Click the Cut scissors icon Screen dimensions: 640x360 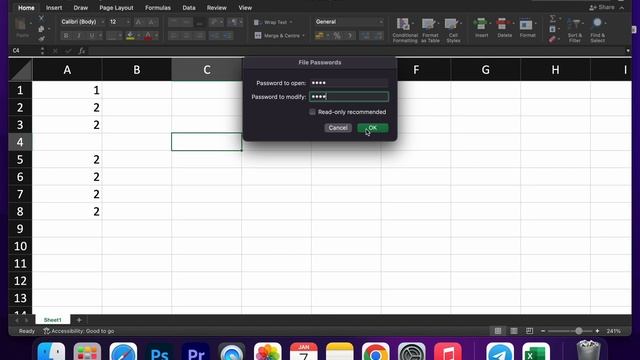pyautogui.click(x=41, y=18)
